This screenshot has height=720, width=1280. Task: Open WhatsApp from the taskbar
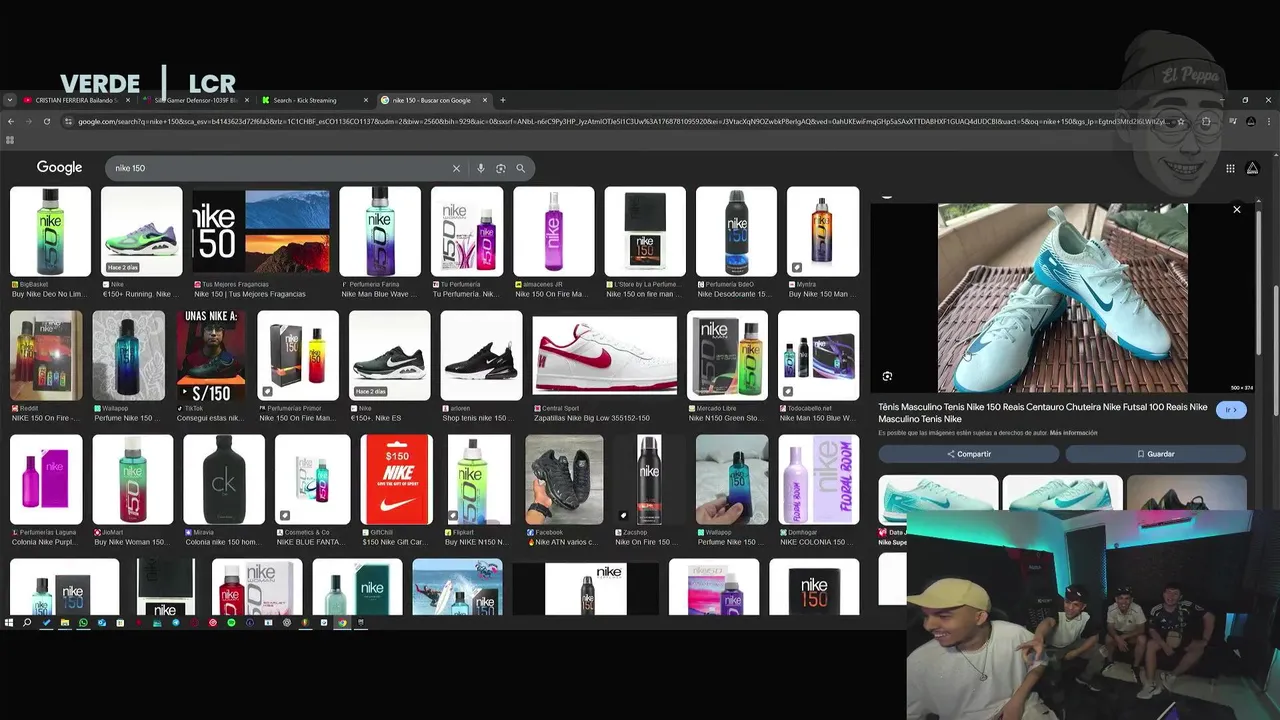click(83, 623)
